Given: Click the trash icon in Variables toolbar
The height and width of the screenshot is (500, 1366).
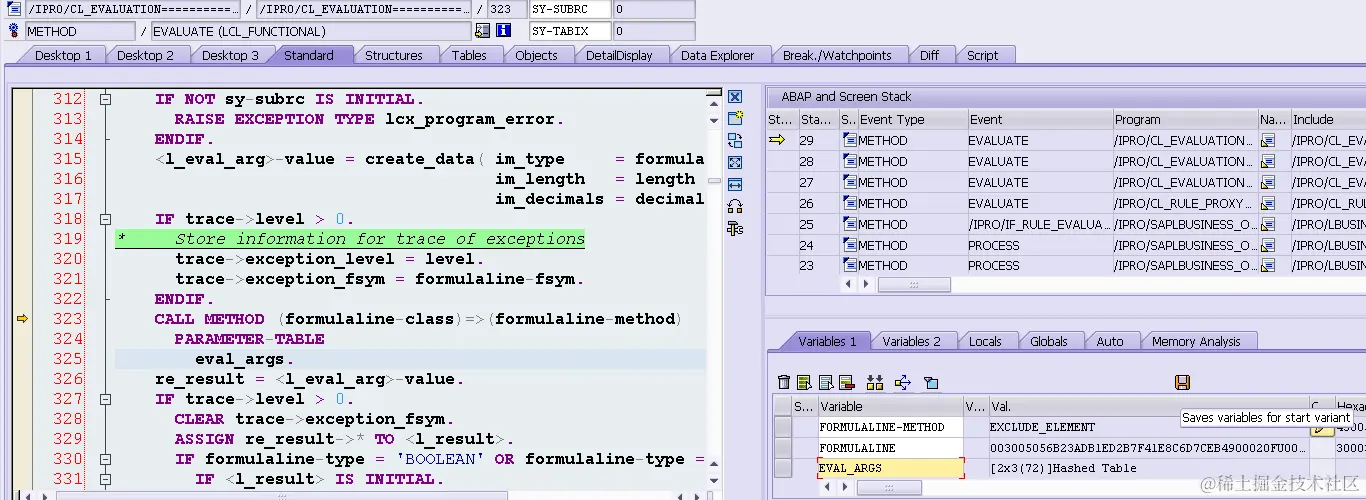Looking at the screenshot, I should tap(784, 382).
